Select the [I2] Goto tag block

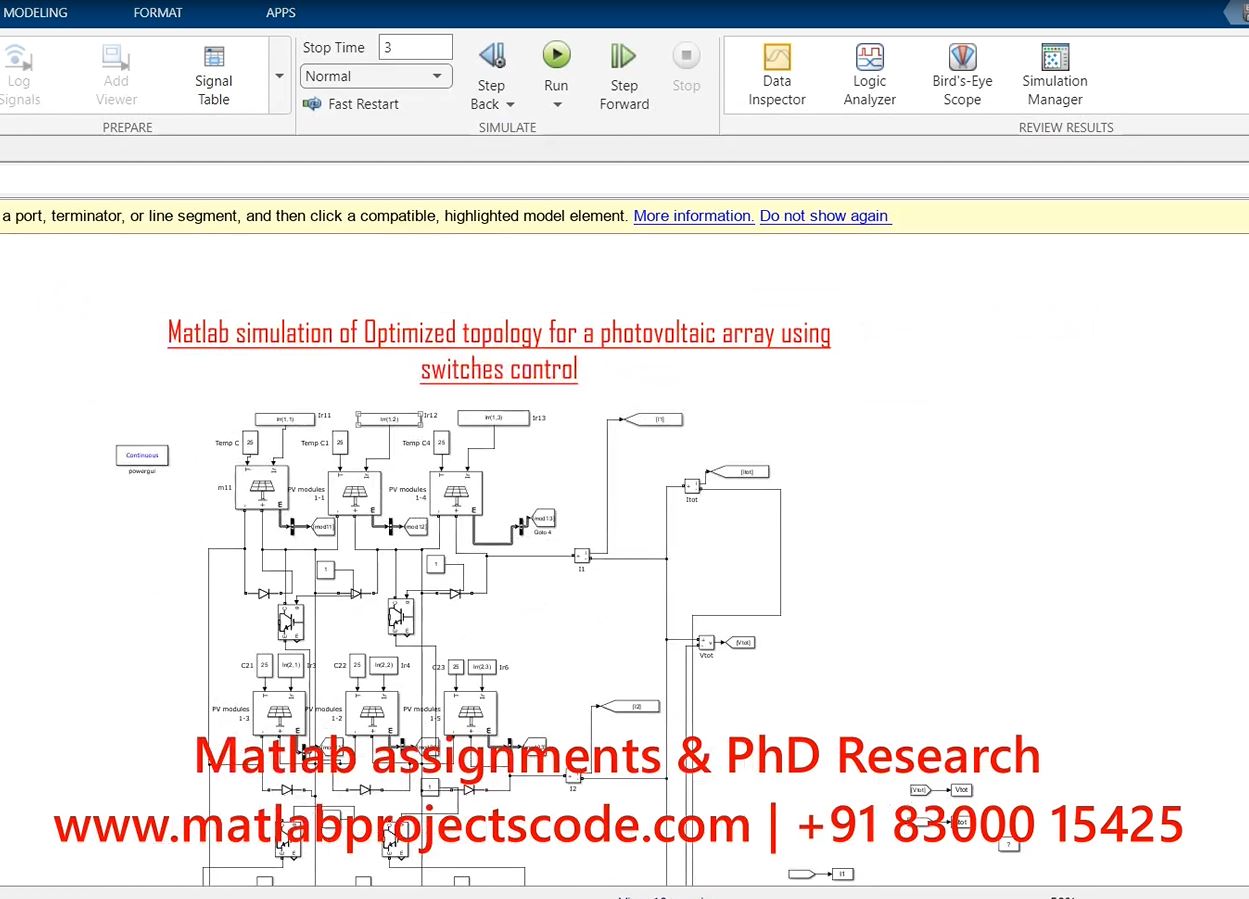click(x=630, y=706)
